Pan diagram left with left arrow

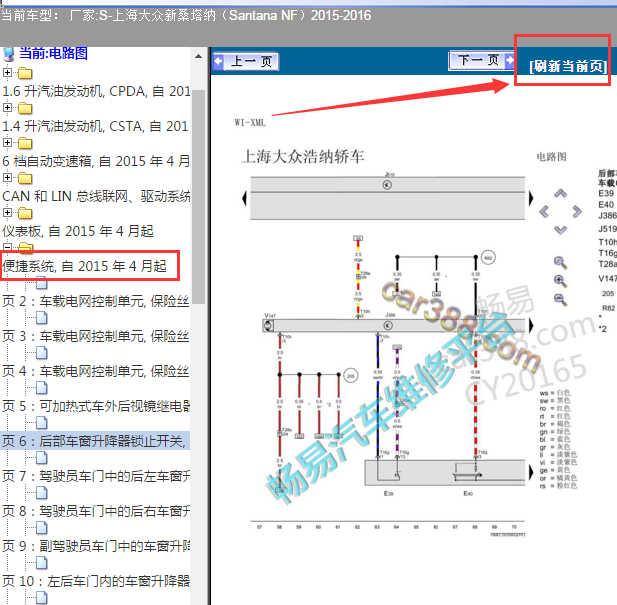544,212
